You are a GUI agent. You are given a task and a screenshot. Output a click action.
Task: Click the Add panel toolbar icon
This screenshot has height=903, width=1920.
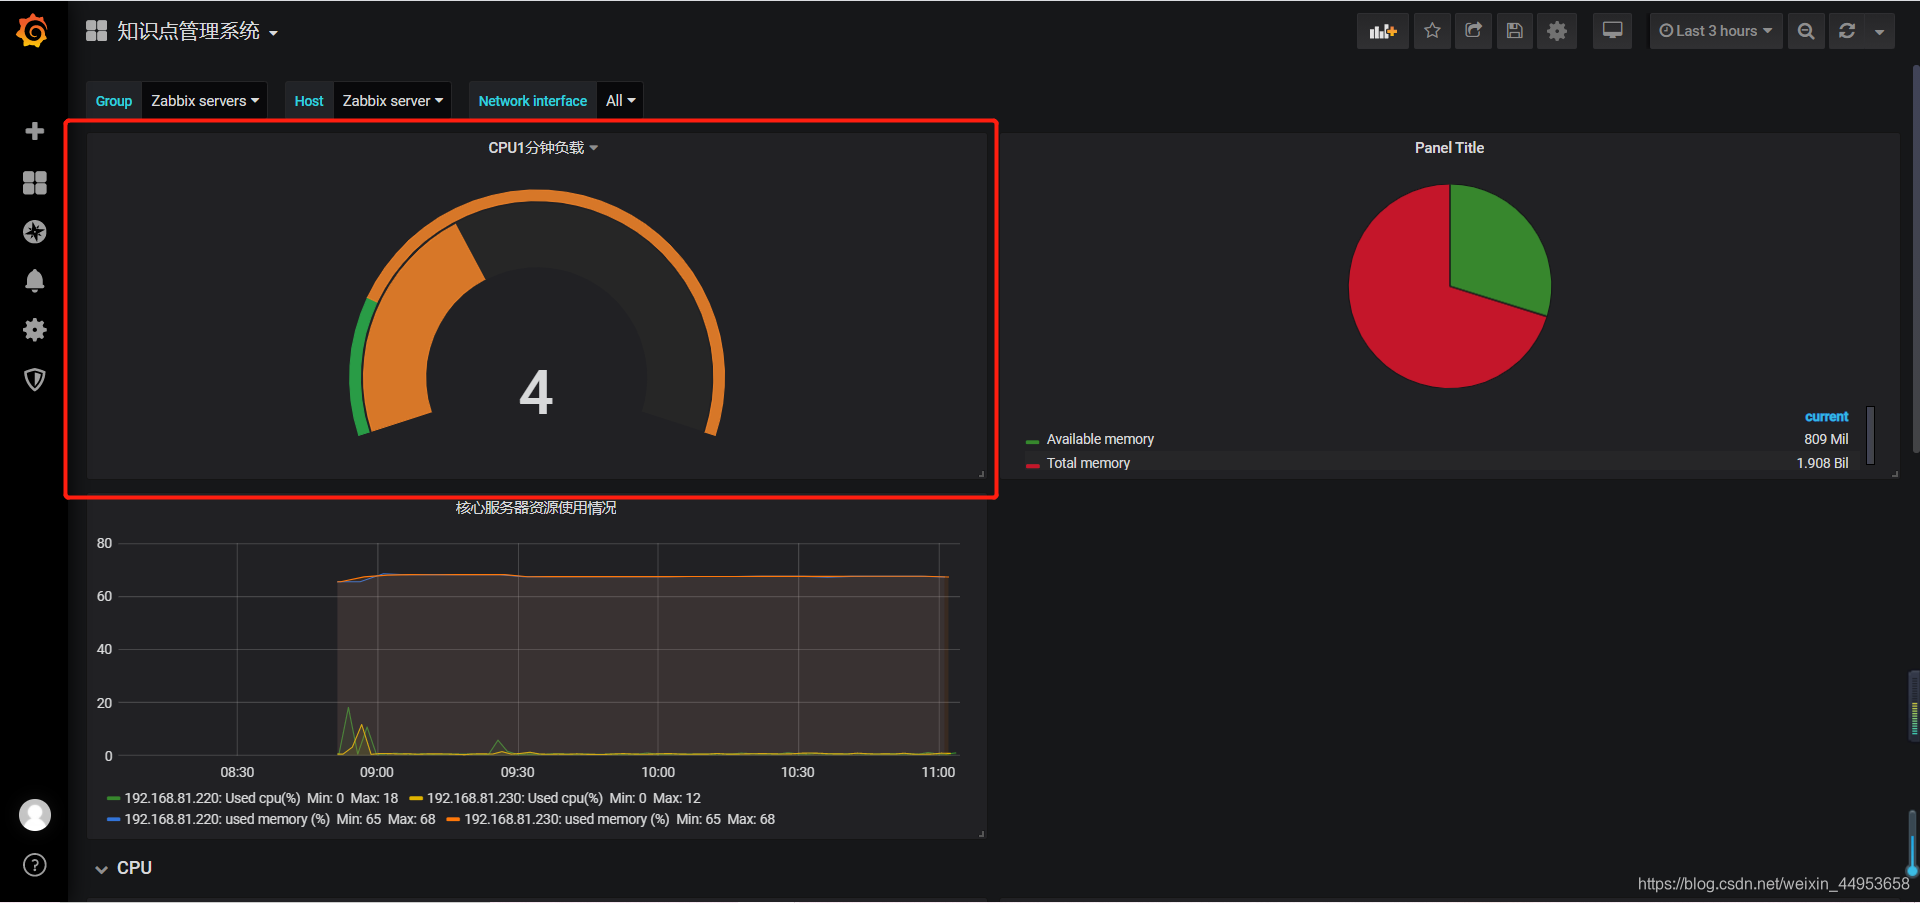pyautogui.click(x=1383, y=31)
